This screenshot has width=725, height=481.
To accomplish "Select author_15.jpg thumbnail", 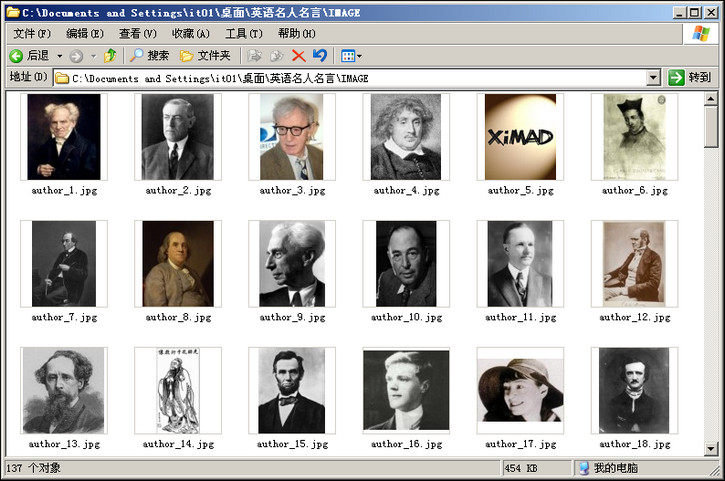I will coord(292,390).
